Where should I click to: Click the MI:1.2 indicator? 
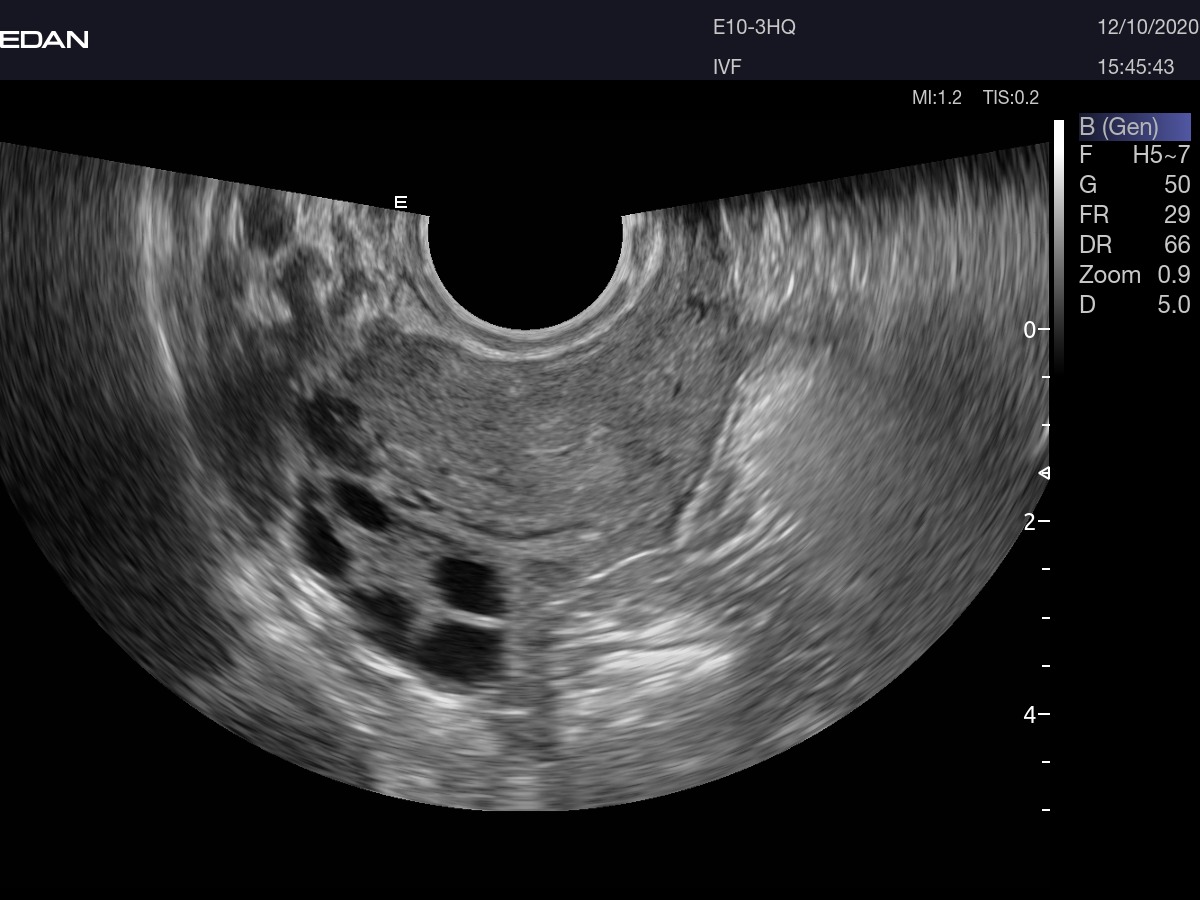(936, 97)
